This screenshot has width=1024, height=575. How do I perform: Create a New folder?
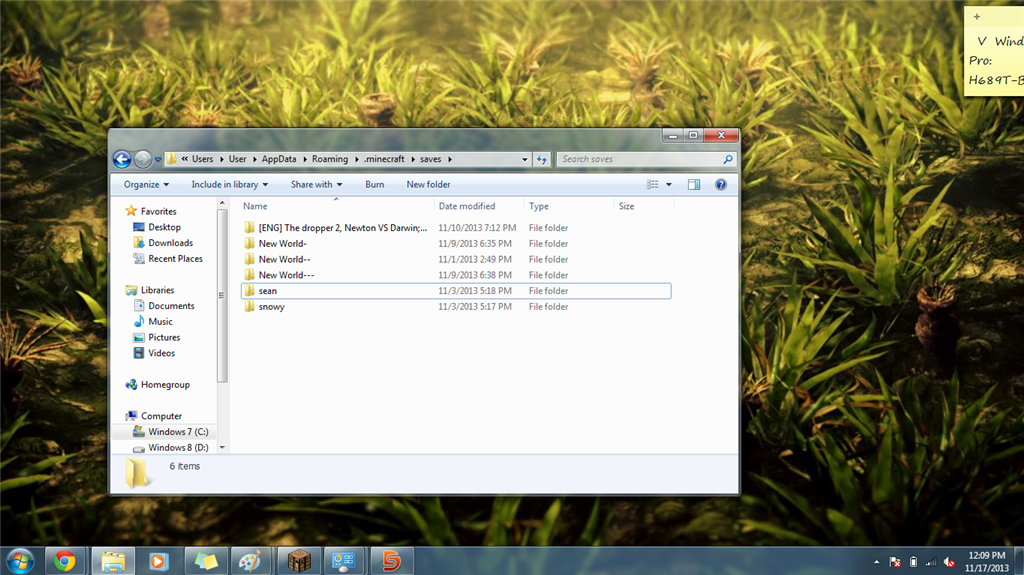tap(428, 184)
